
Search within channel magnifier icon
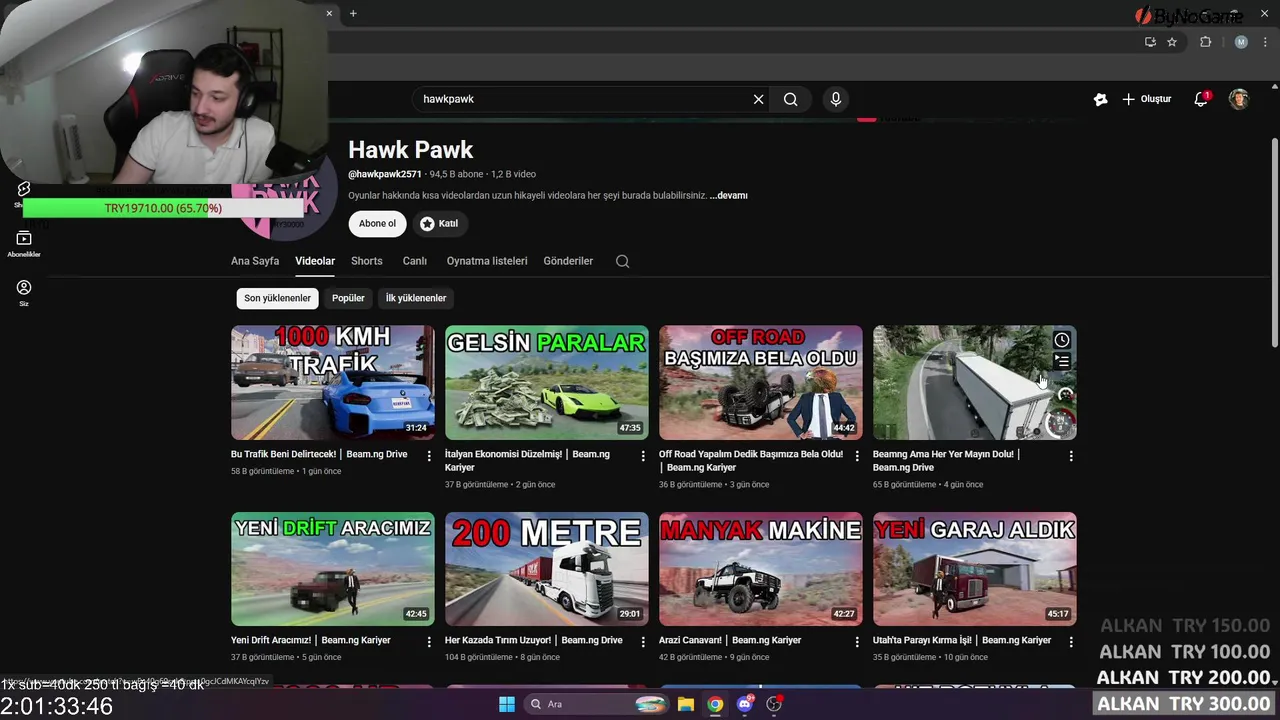[622, 261]
